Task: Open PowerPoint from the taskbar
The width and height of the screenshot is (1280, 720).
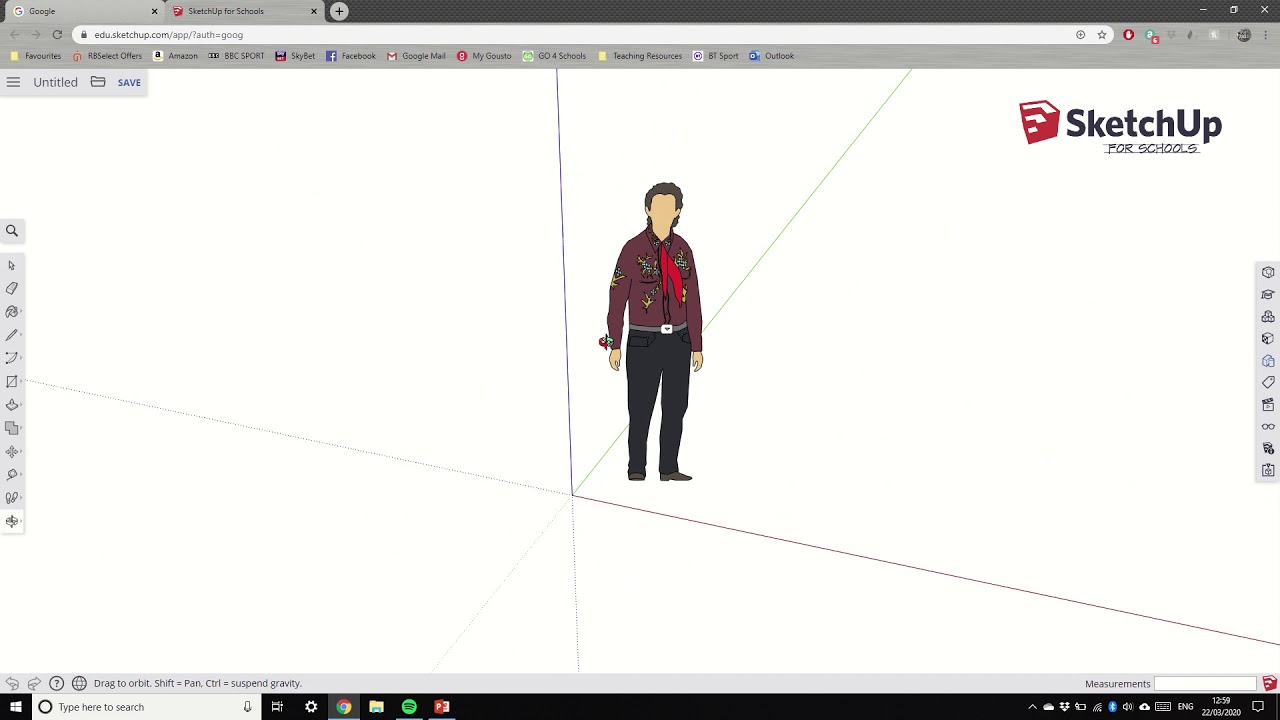Action: [x=442, y=707]
